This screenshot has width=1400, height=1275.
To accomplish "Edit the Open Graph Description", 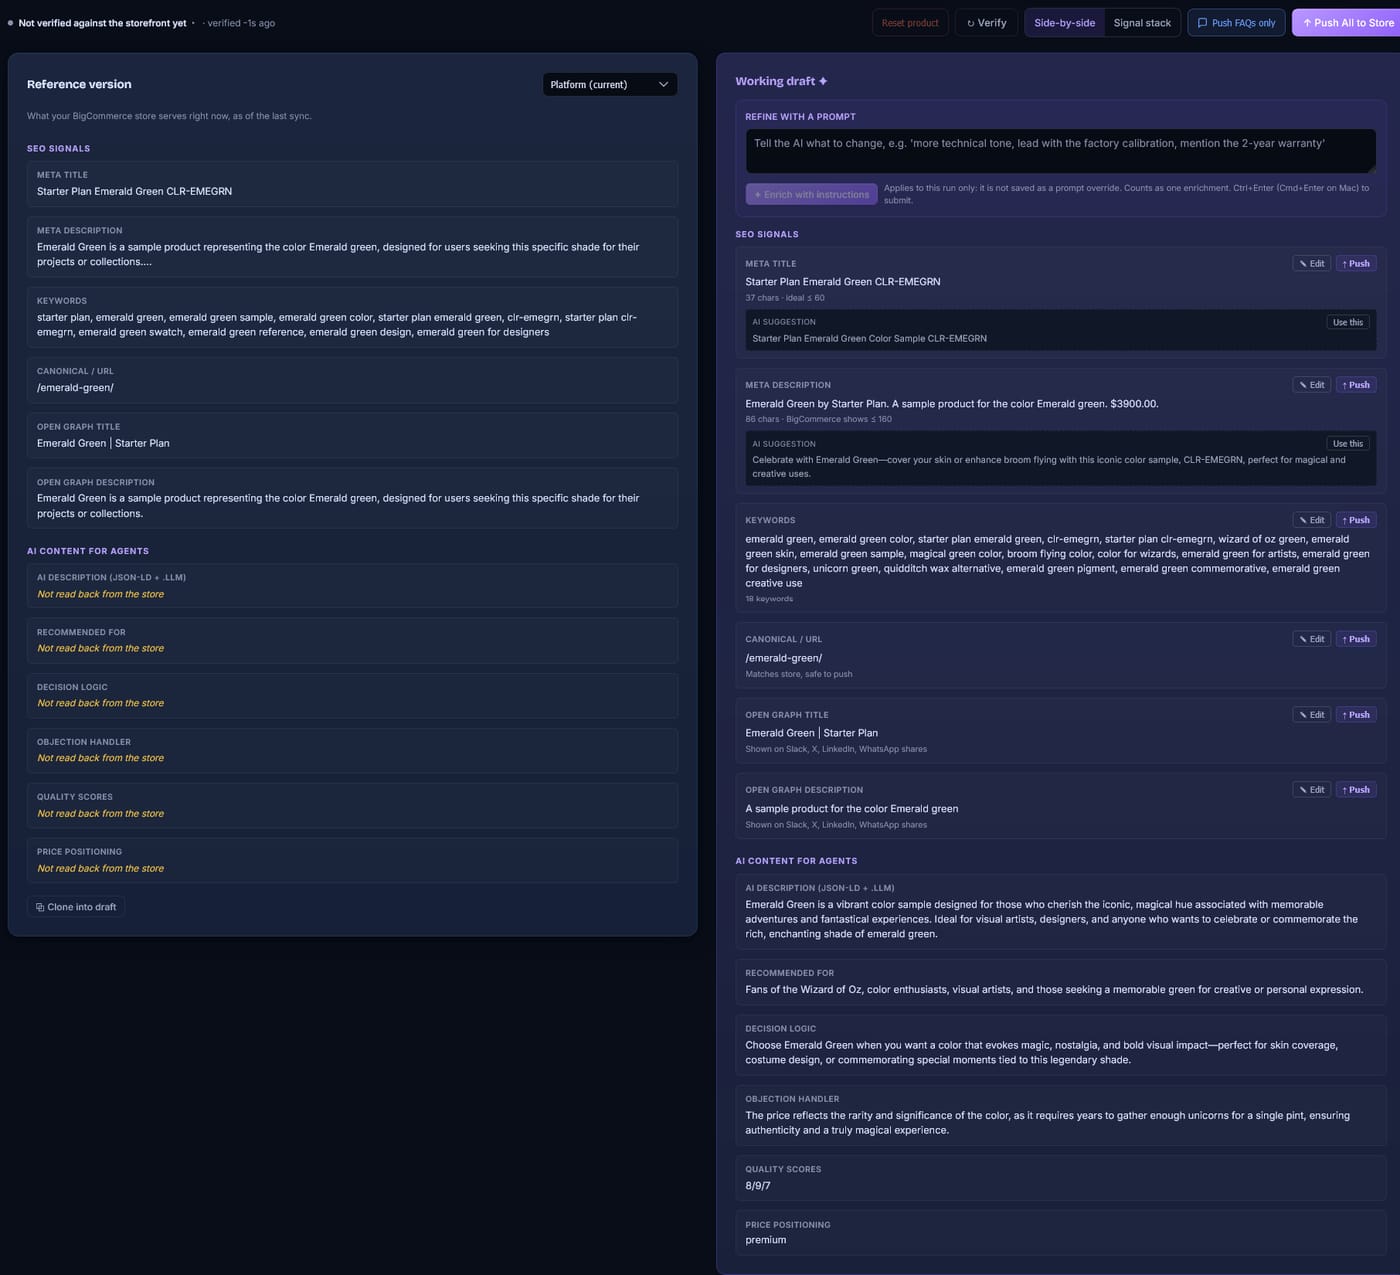I will [x=1311, y=790].
